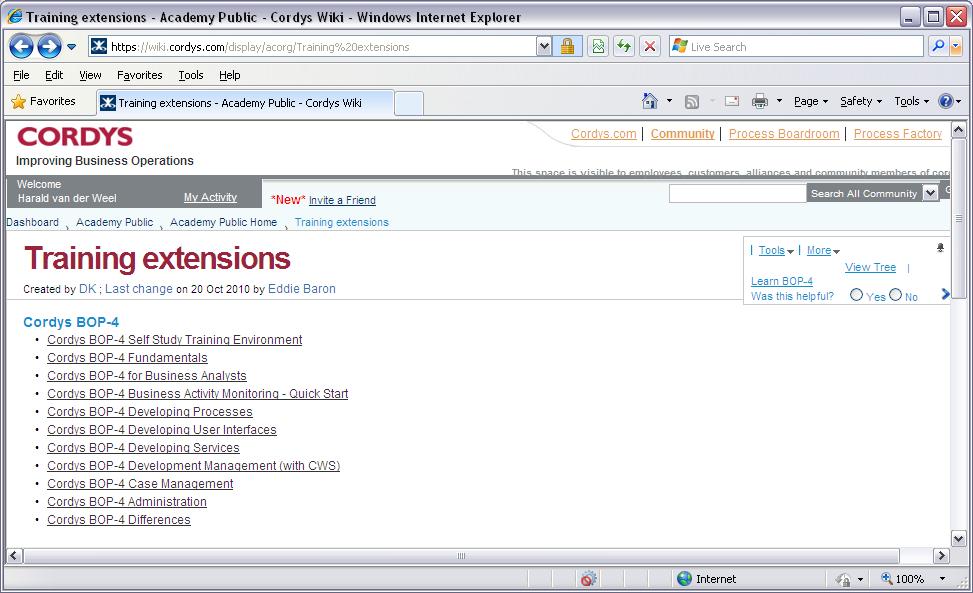
Task: Print page with the printer icon
Action: click(760, 101)
